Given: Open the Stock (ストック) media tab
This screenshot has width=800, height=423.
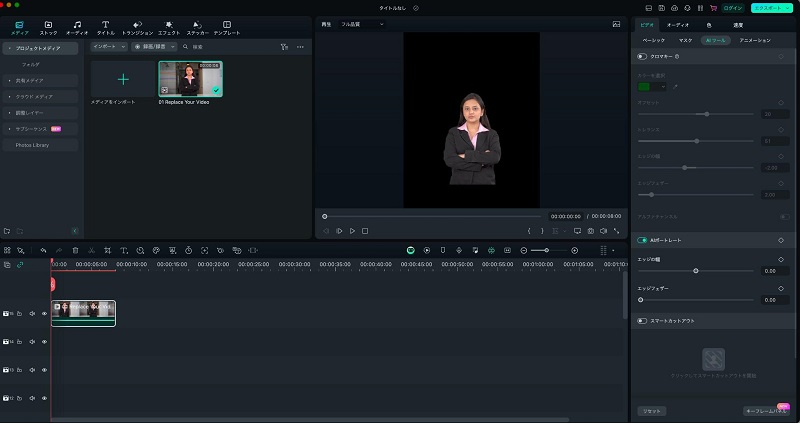Looking at the screenshot, I should pos(48,28).
